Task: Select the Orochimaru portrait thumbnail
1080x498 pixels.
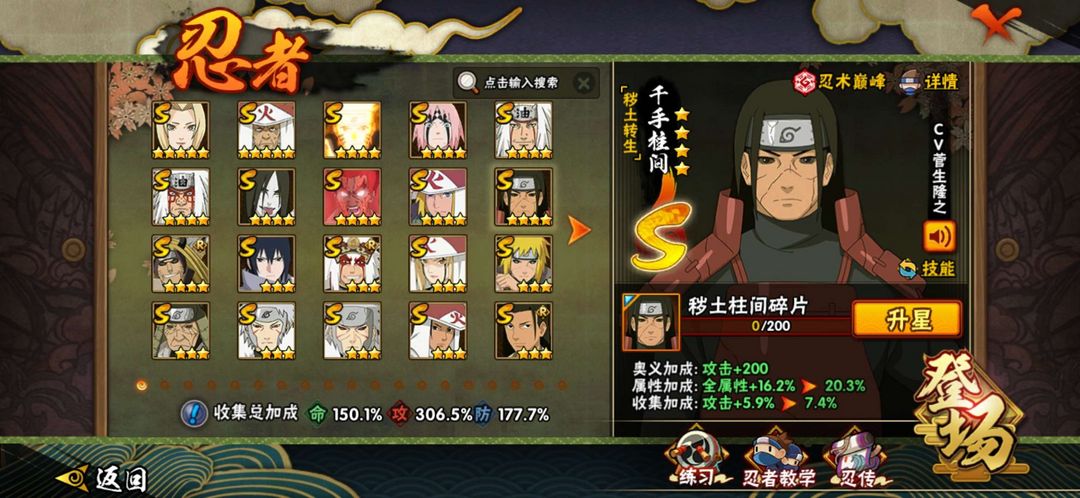Action: pyautogui.click(x=267, y=197)
